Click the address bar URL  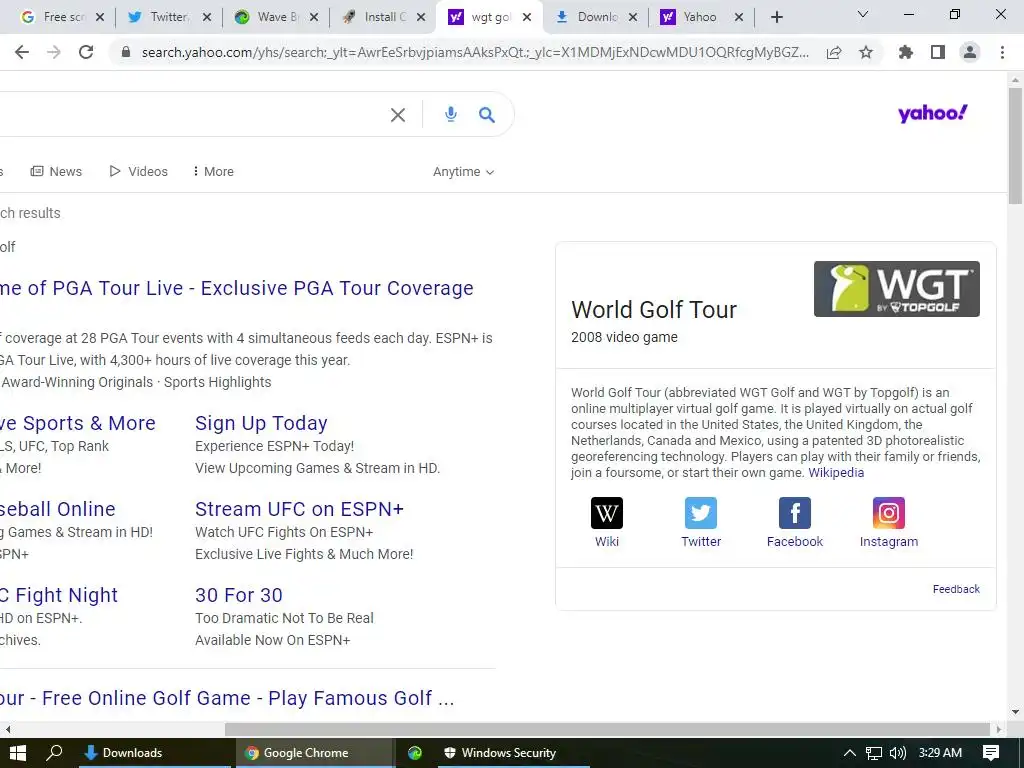pyautogui.click(x=475, y=52)
